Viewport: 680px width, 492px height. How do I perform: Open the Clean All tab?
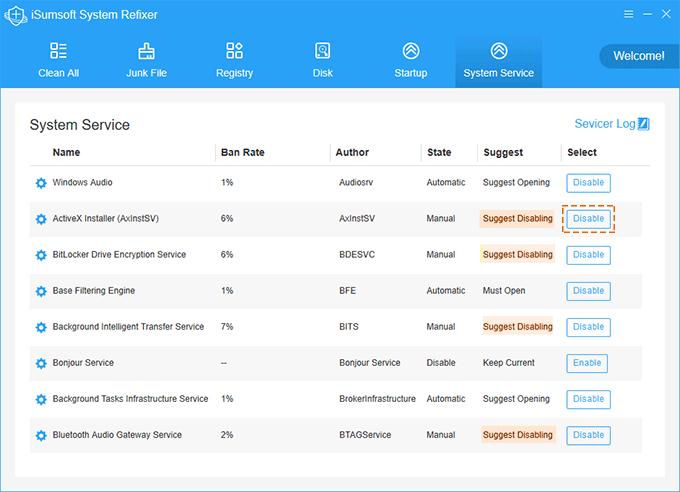(x=59, y=60)
